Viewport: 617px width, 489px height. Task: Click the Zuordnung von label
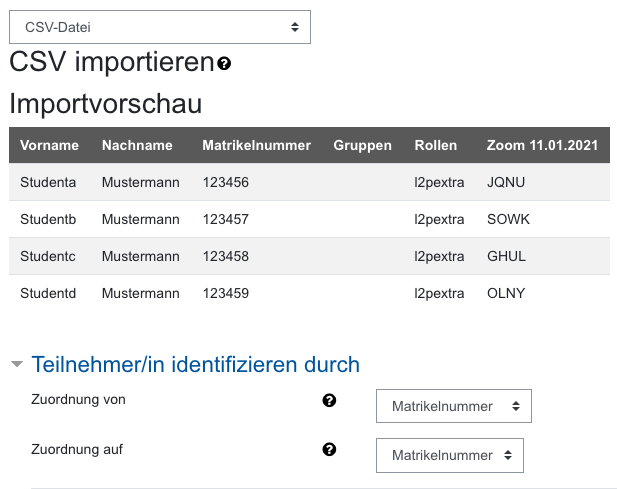[x=78, y=399]
